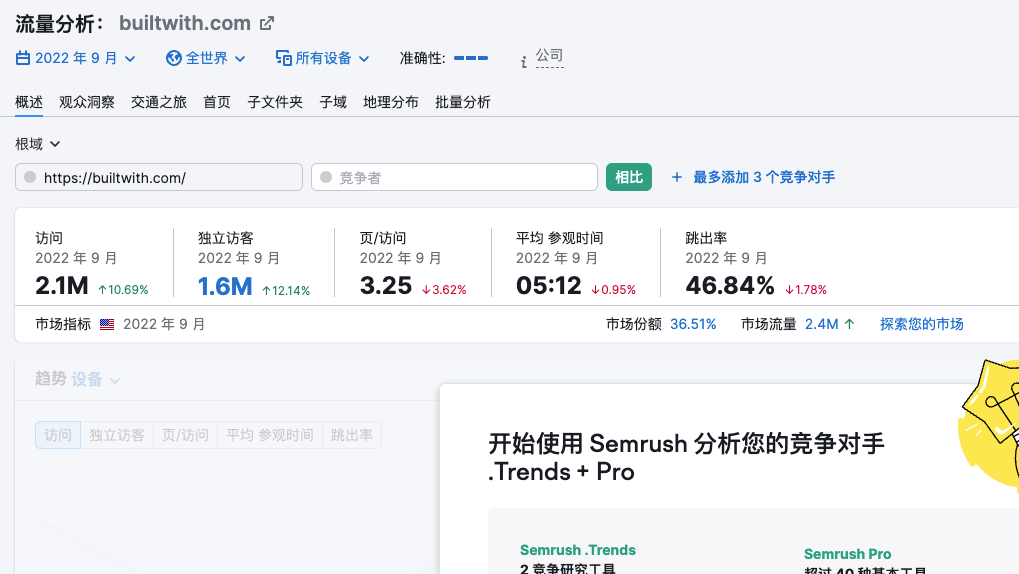Select the 页/访问 trend toggle button
The width and height of the screenshot is (1019, 574).
point(185,435)
